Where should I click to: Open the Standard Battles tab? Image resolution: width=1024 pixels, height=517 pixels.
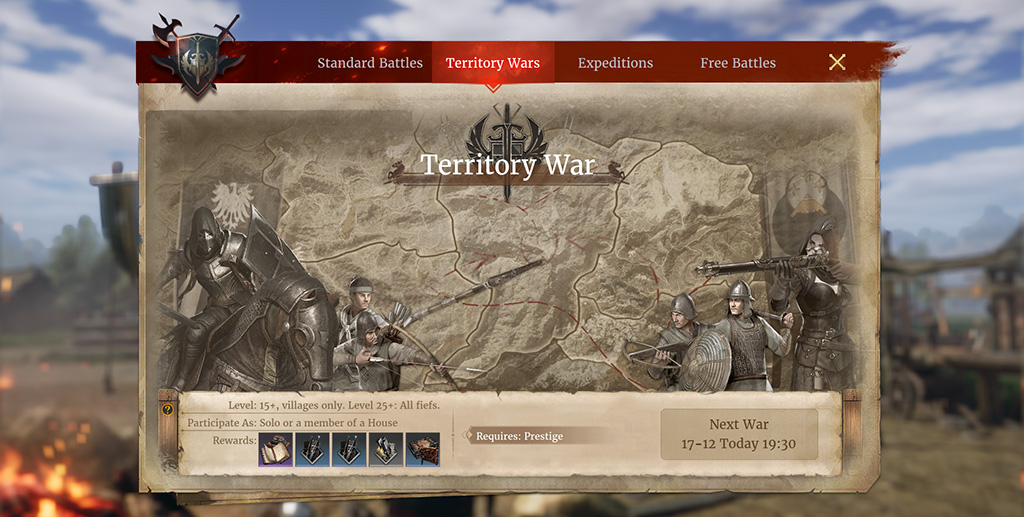(x=370, y=63)
